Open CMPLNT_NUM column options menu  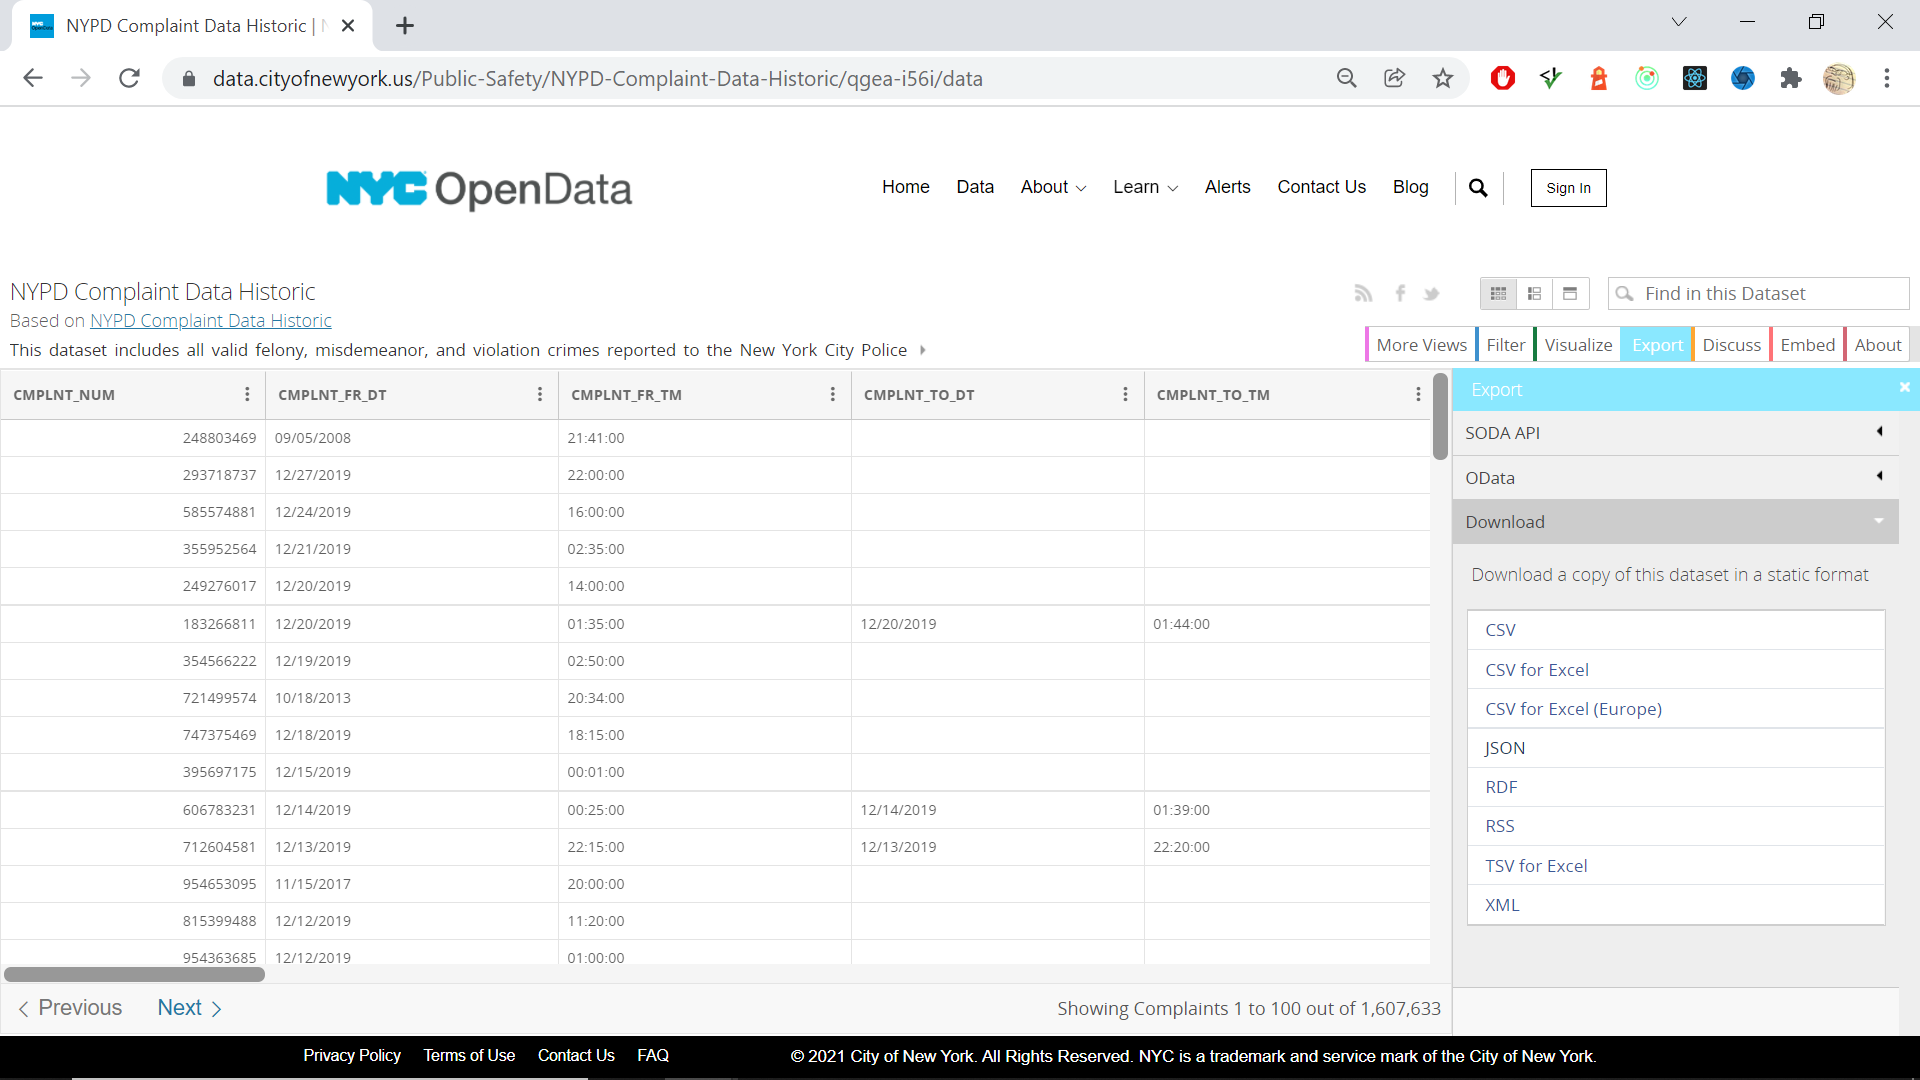tap(247, 394)
